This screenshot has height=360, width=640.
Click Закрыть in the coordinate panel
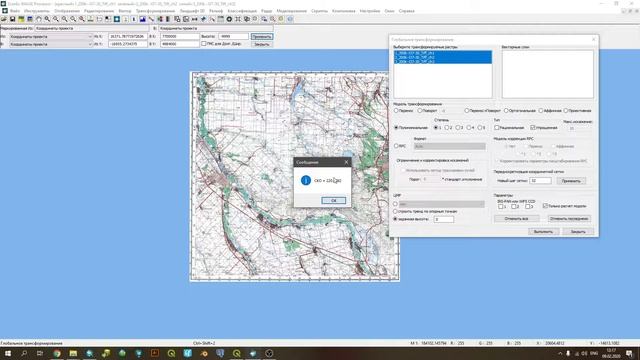[x=262, y=44]
